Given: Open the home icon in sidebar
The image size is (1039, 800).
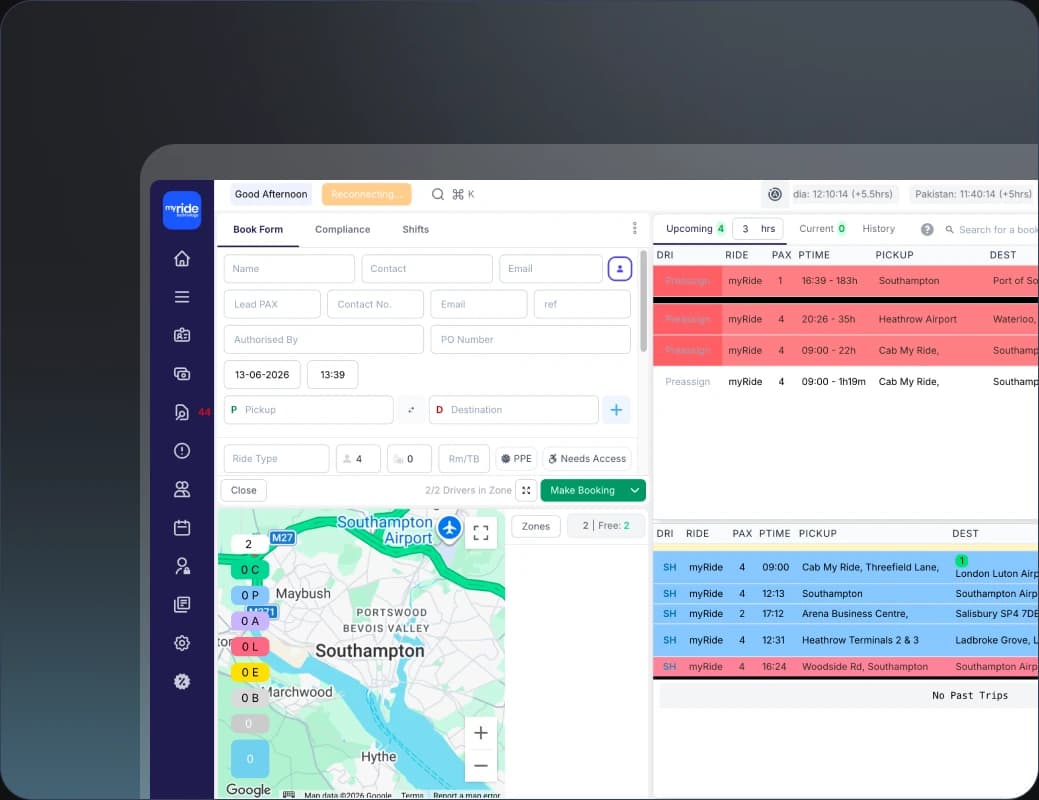Looking at the screenshot, I should [182, 258].
